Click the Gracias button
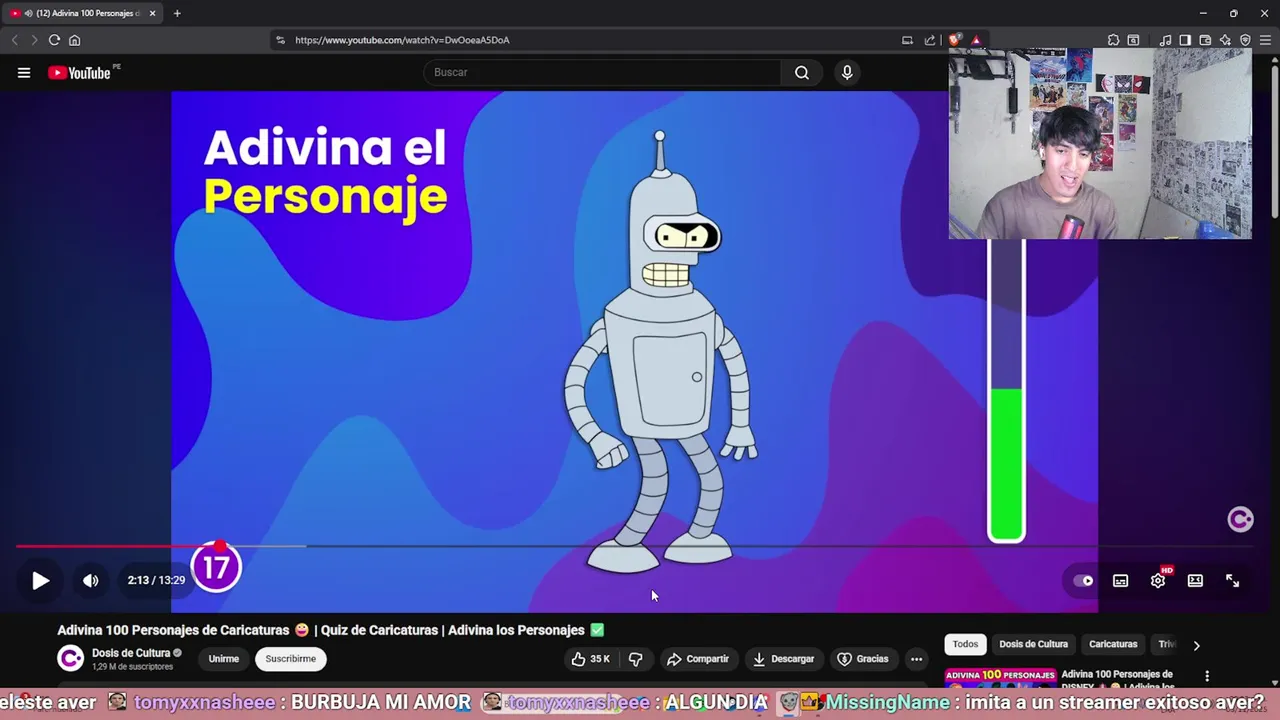1280x720 pixels. click(x=862, y=659)
